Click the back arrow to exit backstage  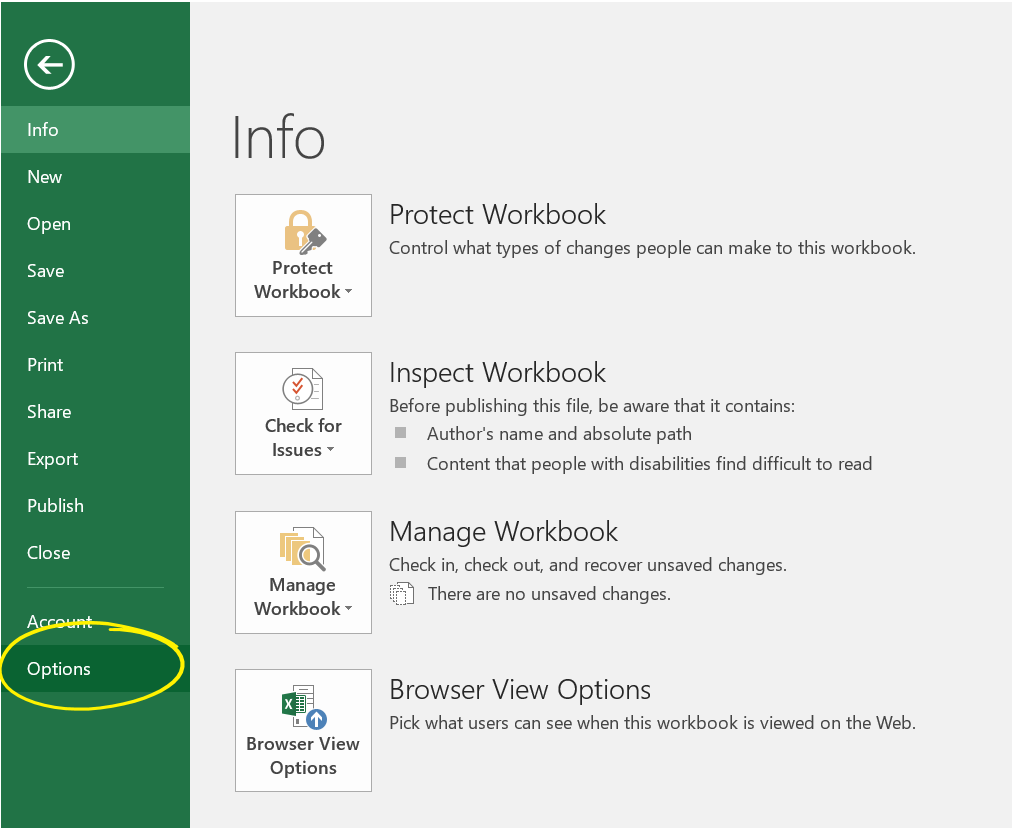click(49, 66)
